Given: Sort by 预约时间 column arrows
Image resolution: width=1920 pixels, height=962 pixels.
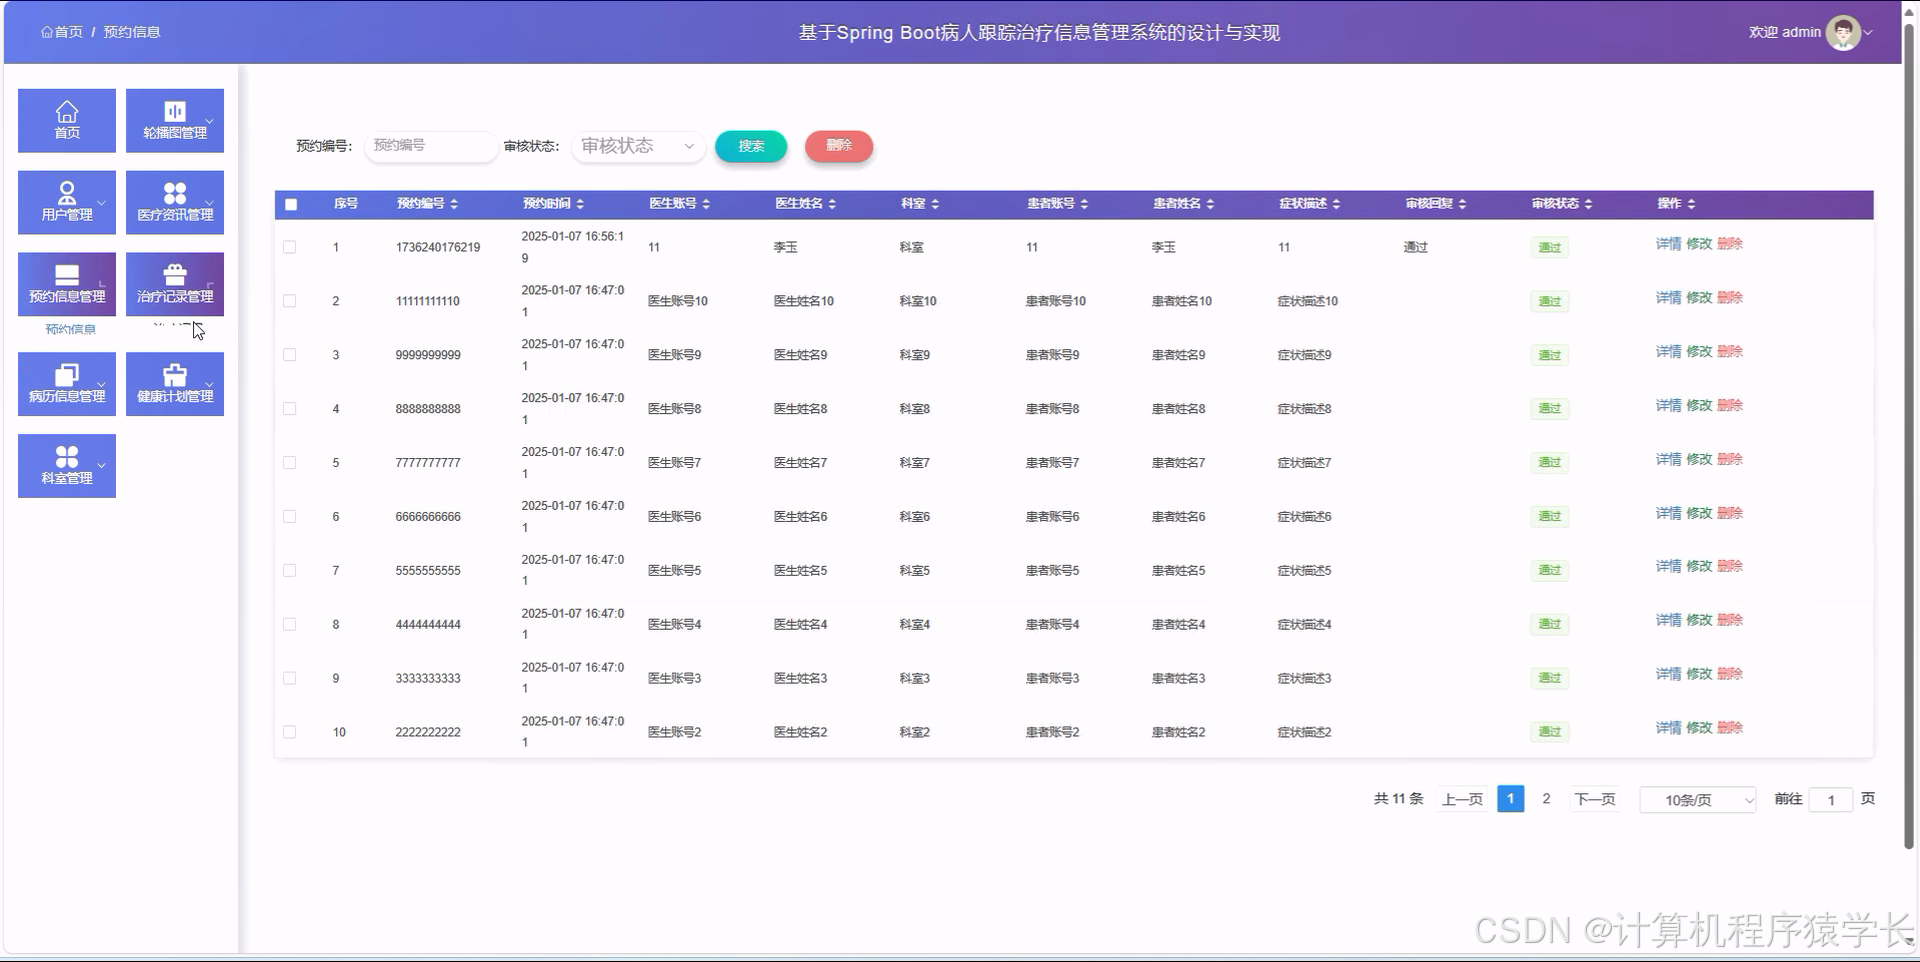Looking at the screenshot, I should 578,203.
